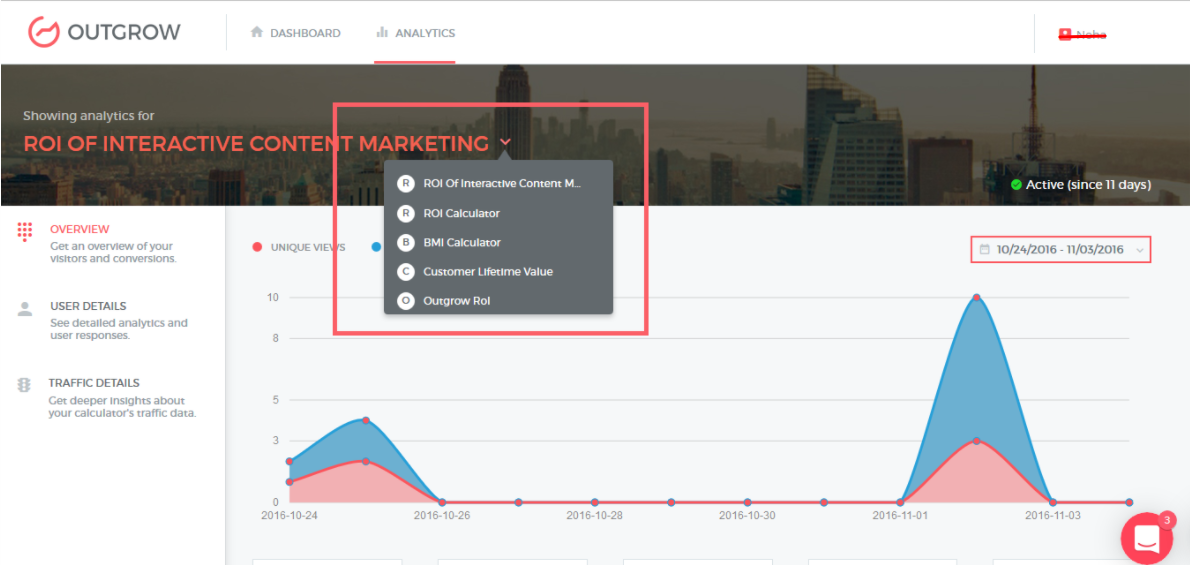Click the O badge beside Outgrow RoI
Image resolution: width=1190 pixels, height=565 pixels.
tap(406, 301)
